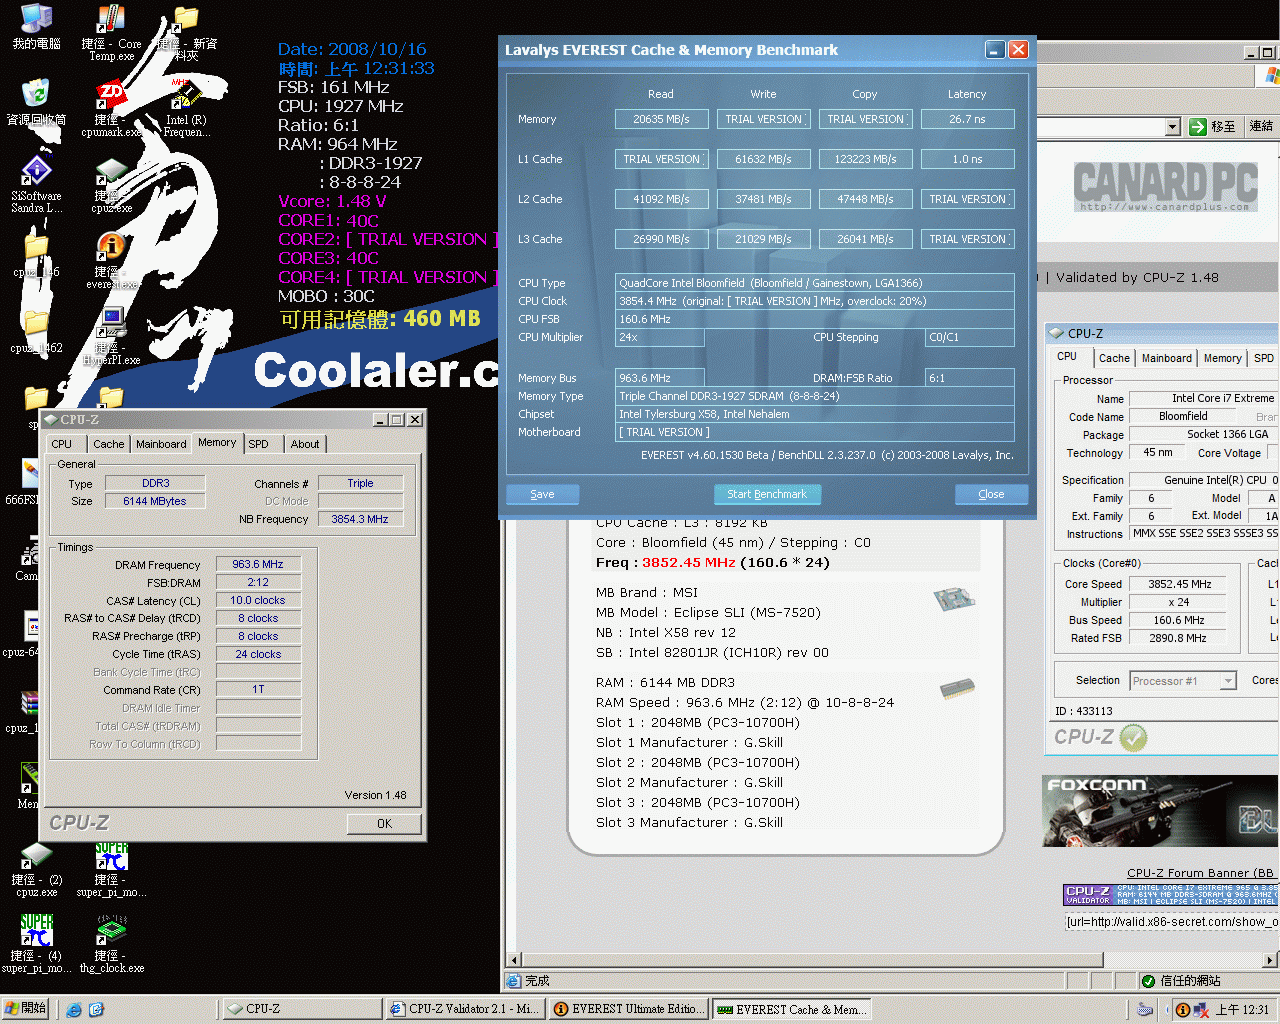
Task: Open SiSoftware Sandra desktop icon
Action: [36, 170]
